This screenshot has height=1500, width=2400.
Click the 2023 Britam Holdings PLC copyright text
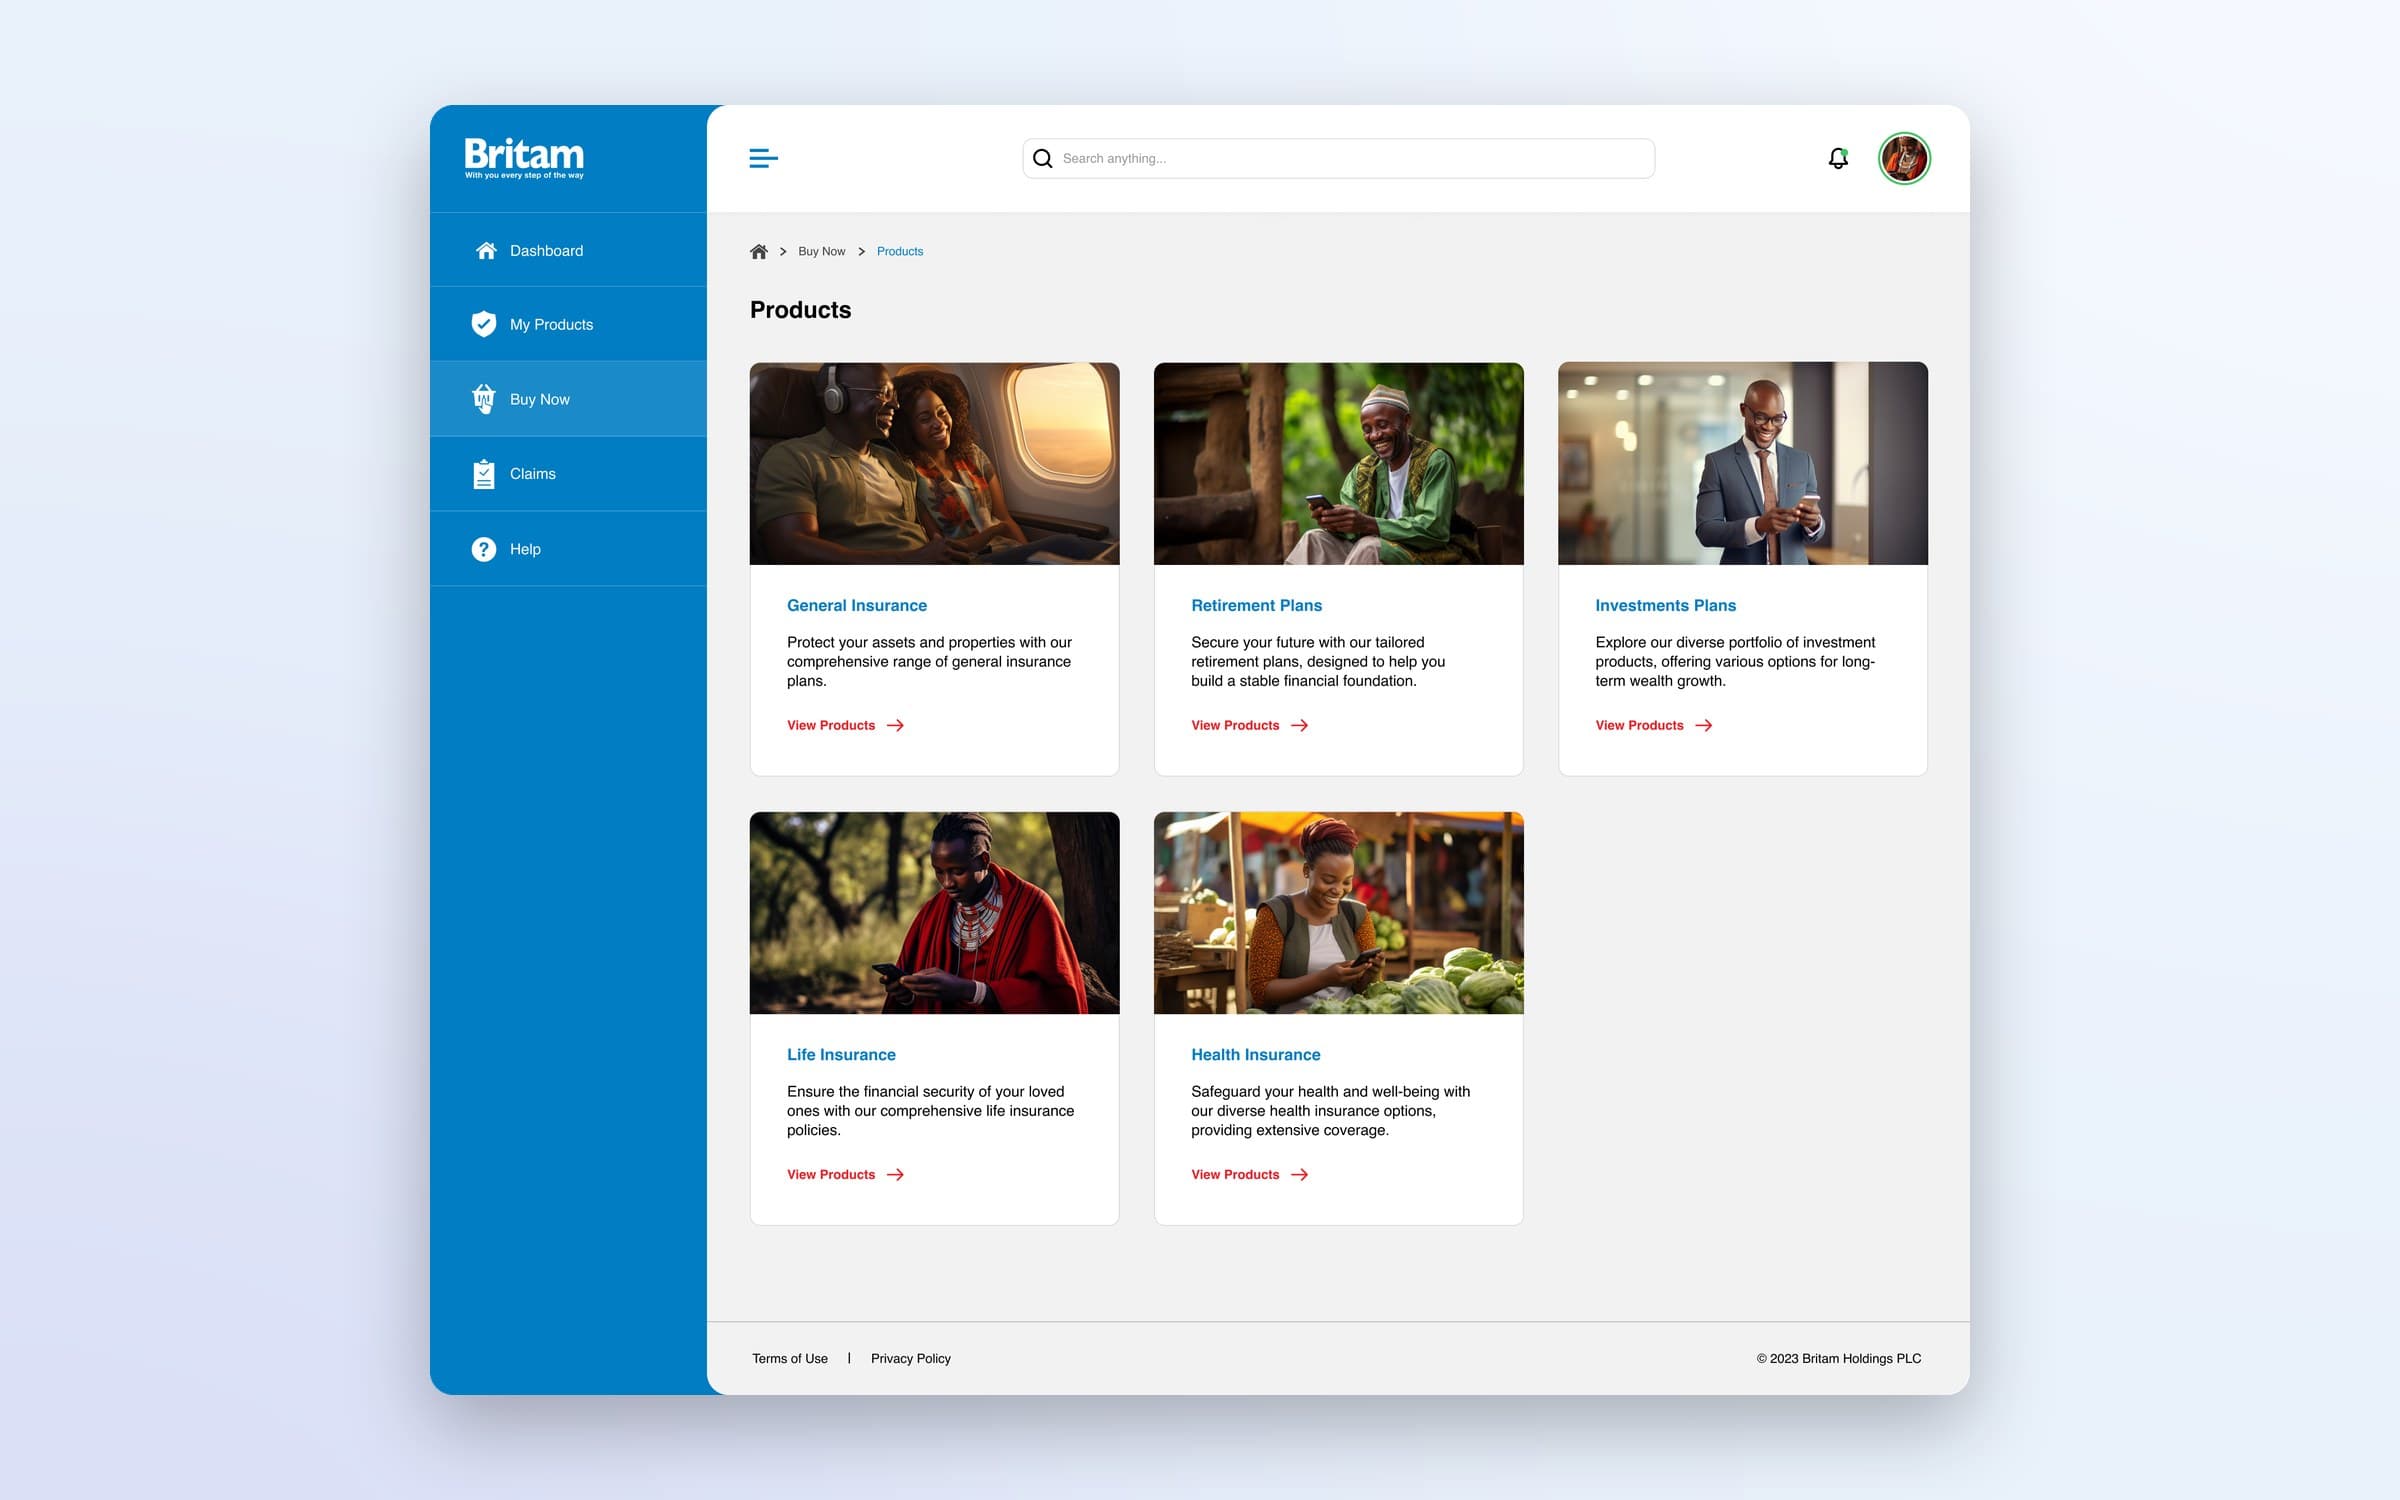pos(1838,1358)
